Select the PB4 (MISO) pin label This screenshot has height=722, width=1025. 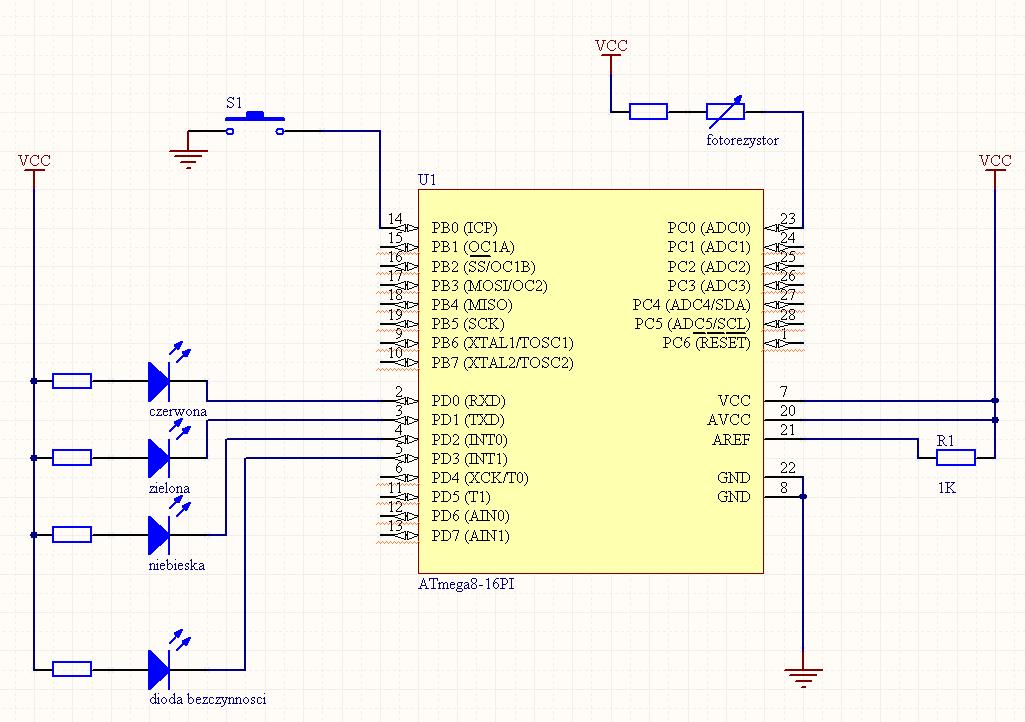[x=471, y=305]
